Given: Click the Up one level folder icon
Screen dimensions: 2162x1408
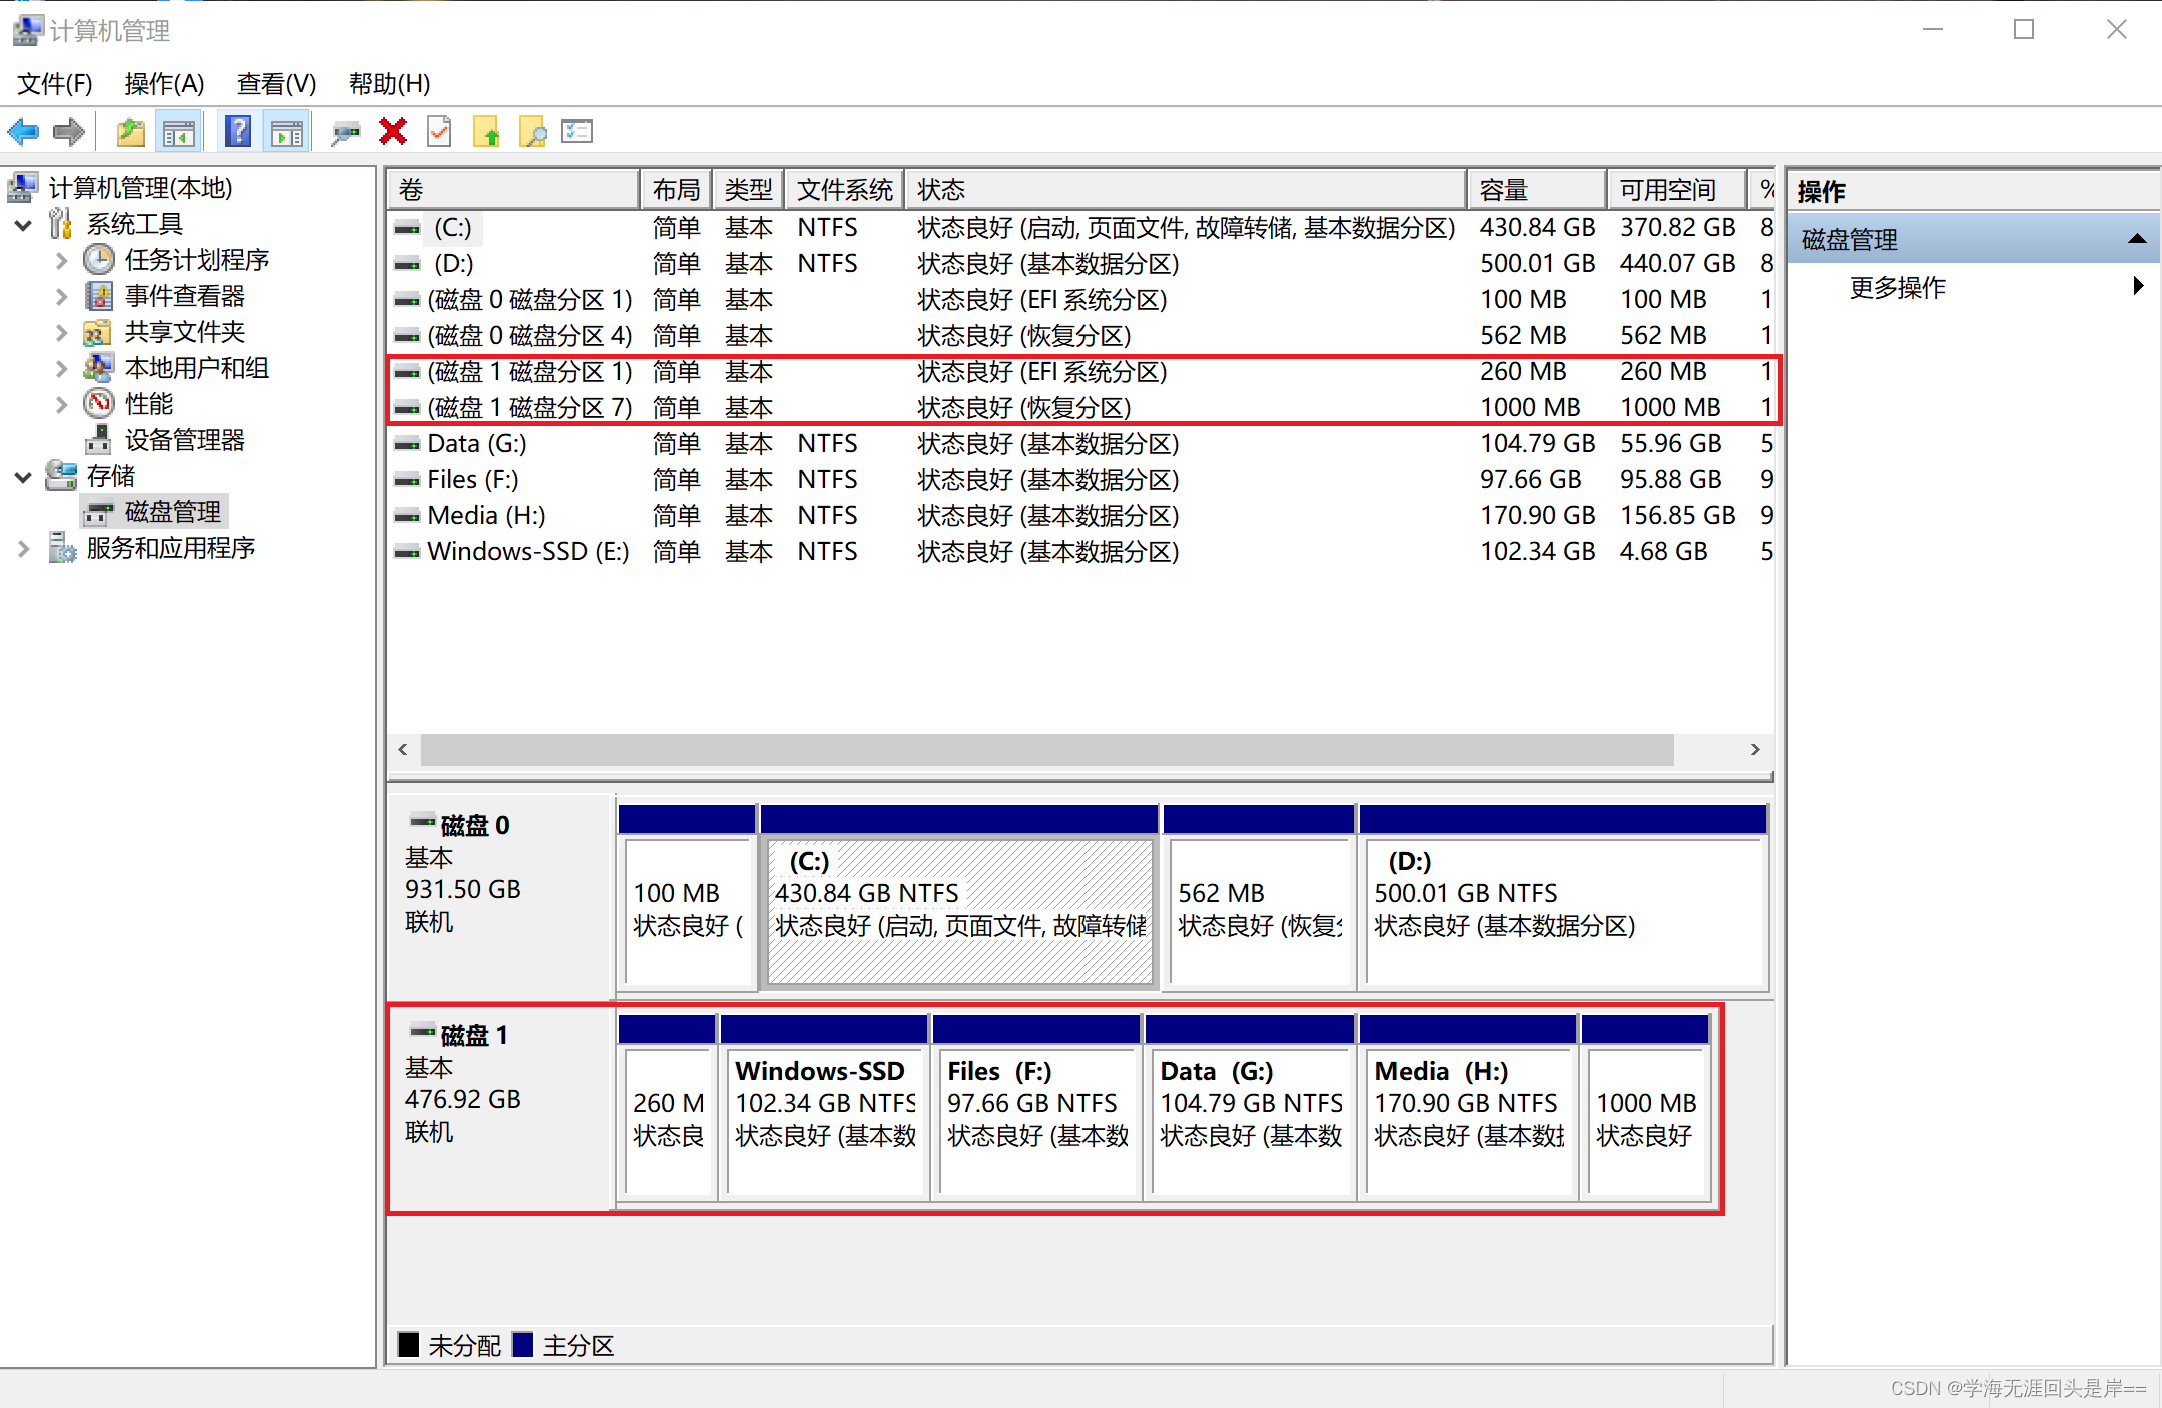Looking at the screenshot, I should (131, 132).
